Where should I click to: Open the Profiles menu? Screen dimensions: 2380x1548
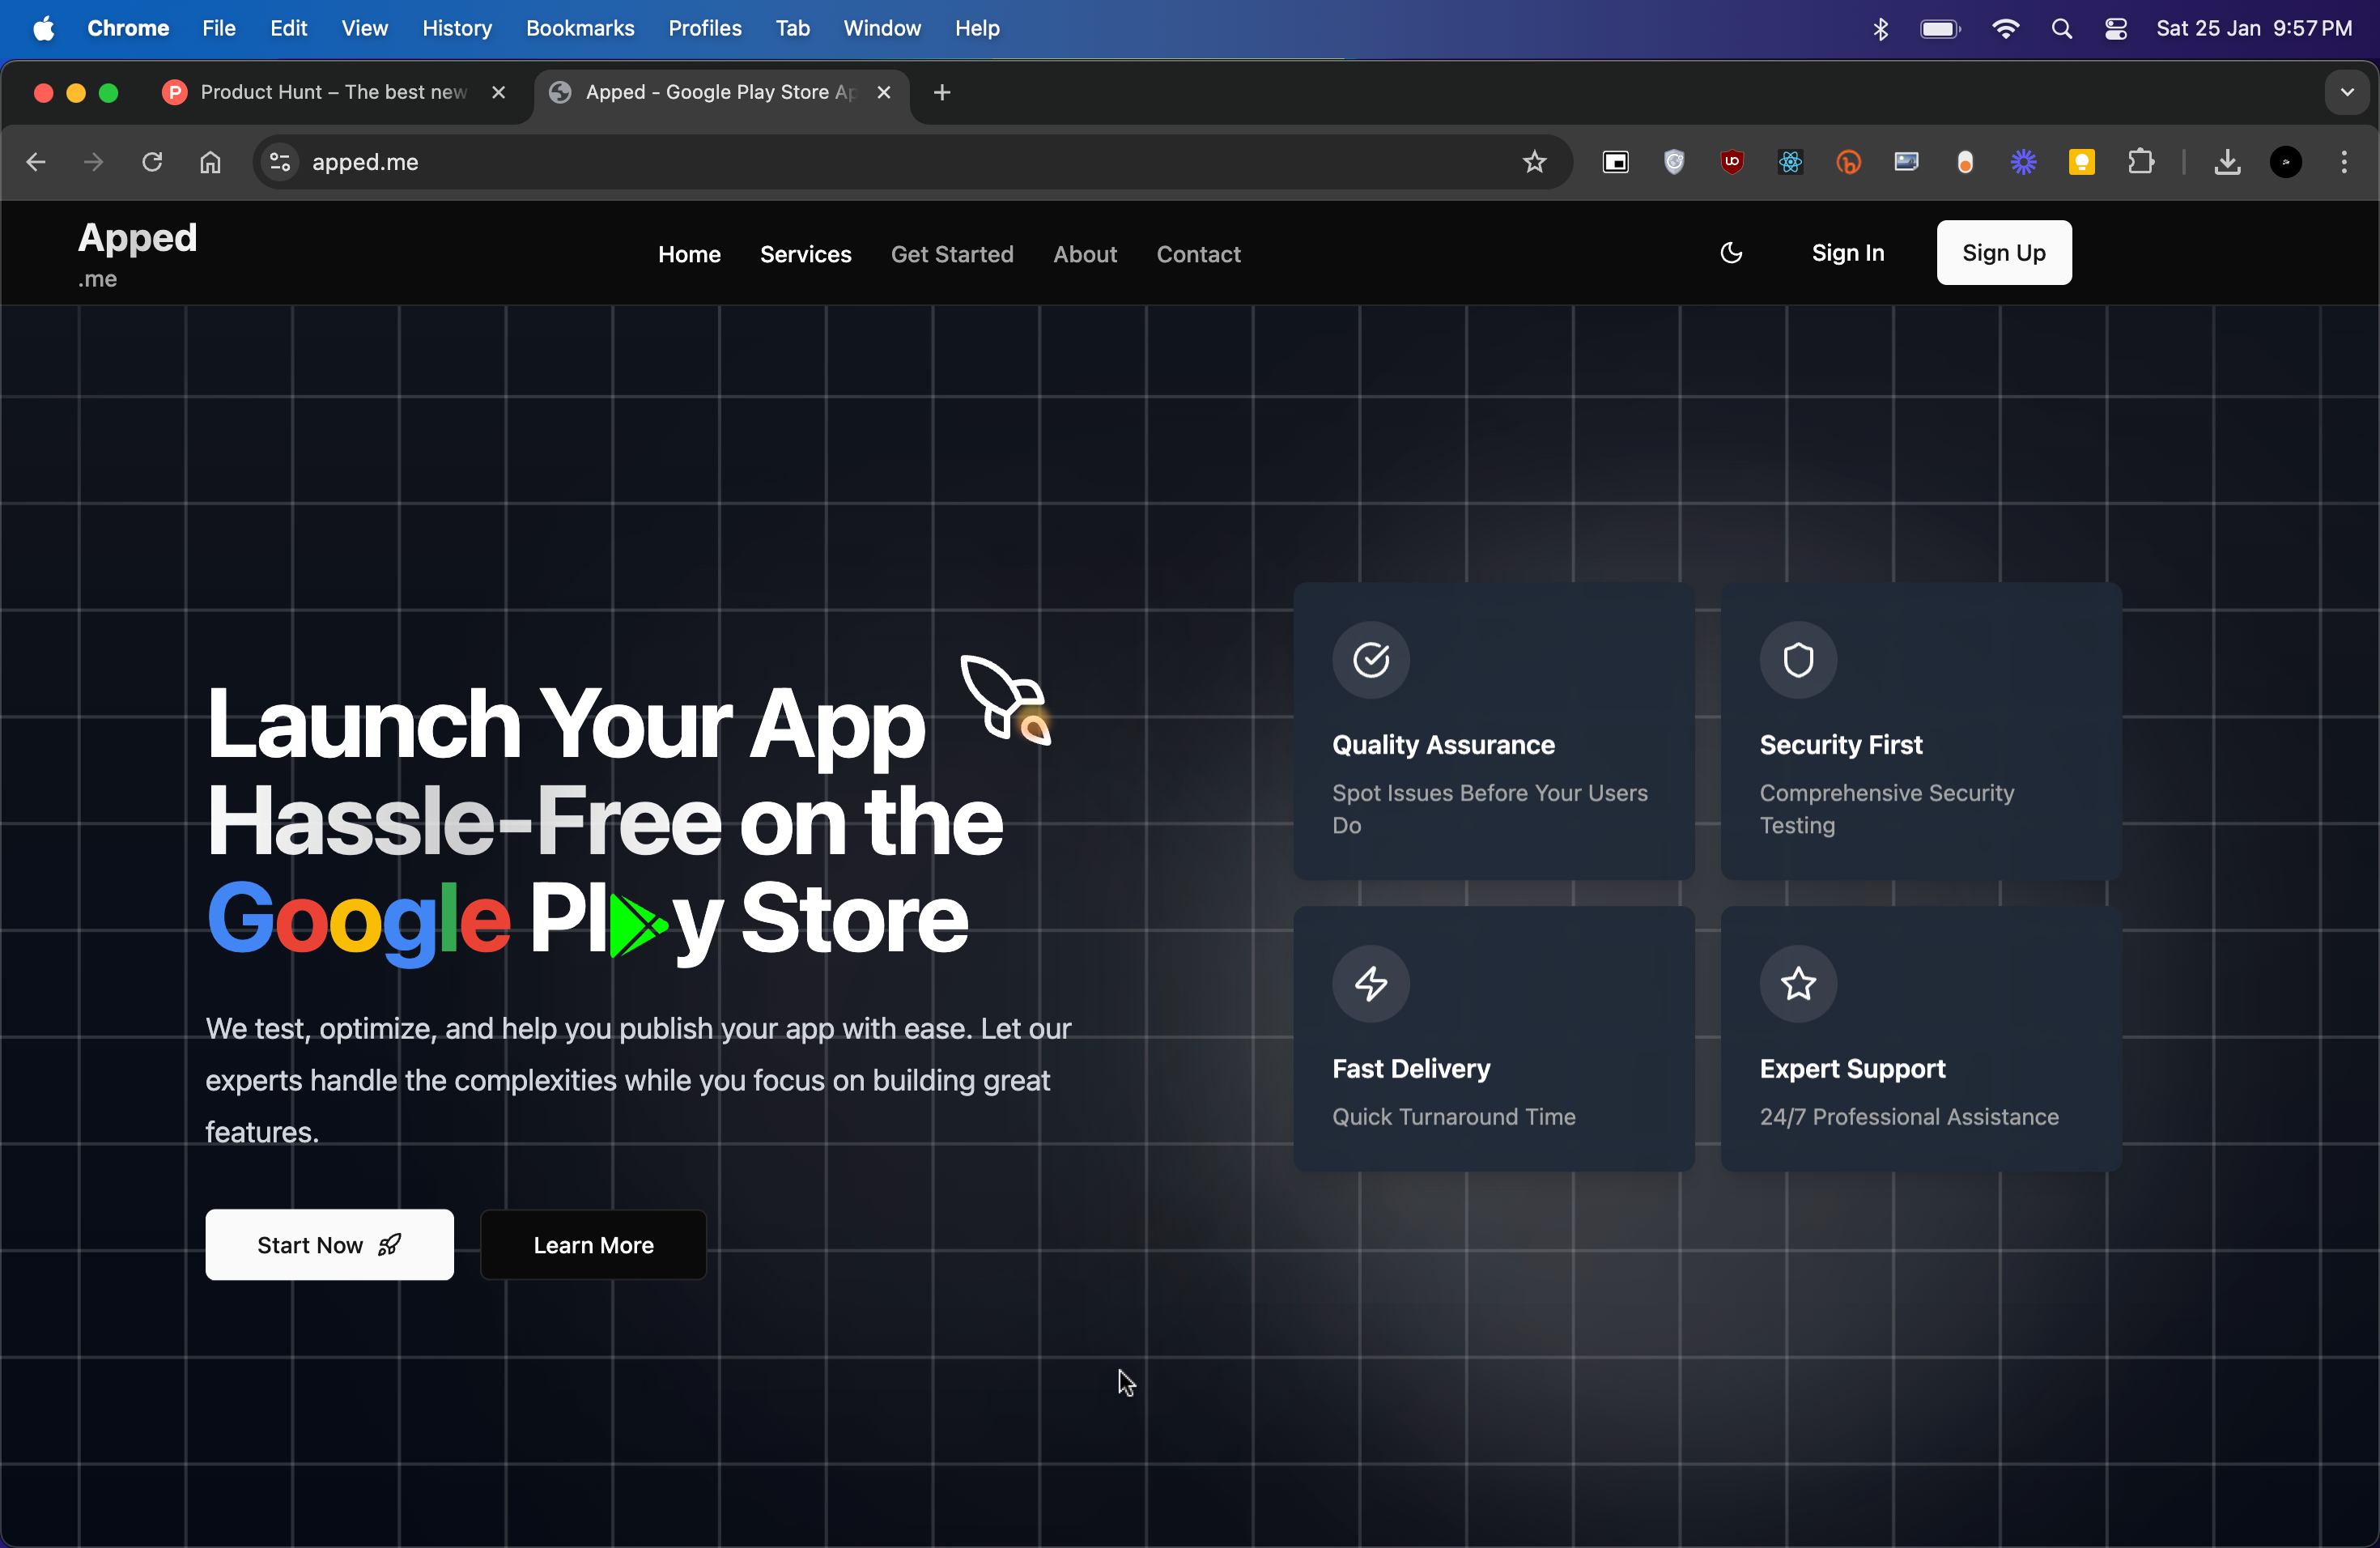(705, 28)
